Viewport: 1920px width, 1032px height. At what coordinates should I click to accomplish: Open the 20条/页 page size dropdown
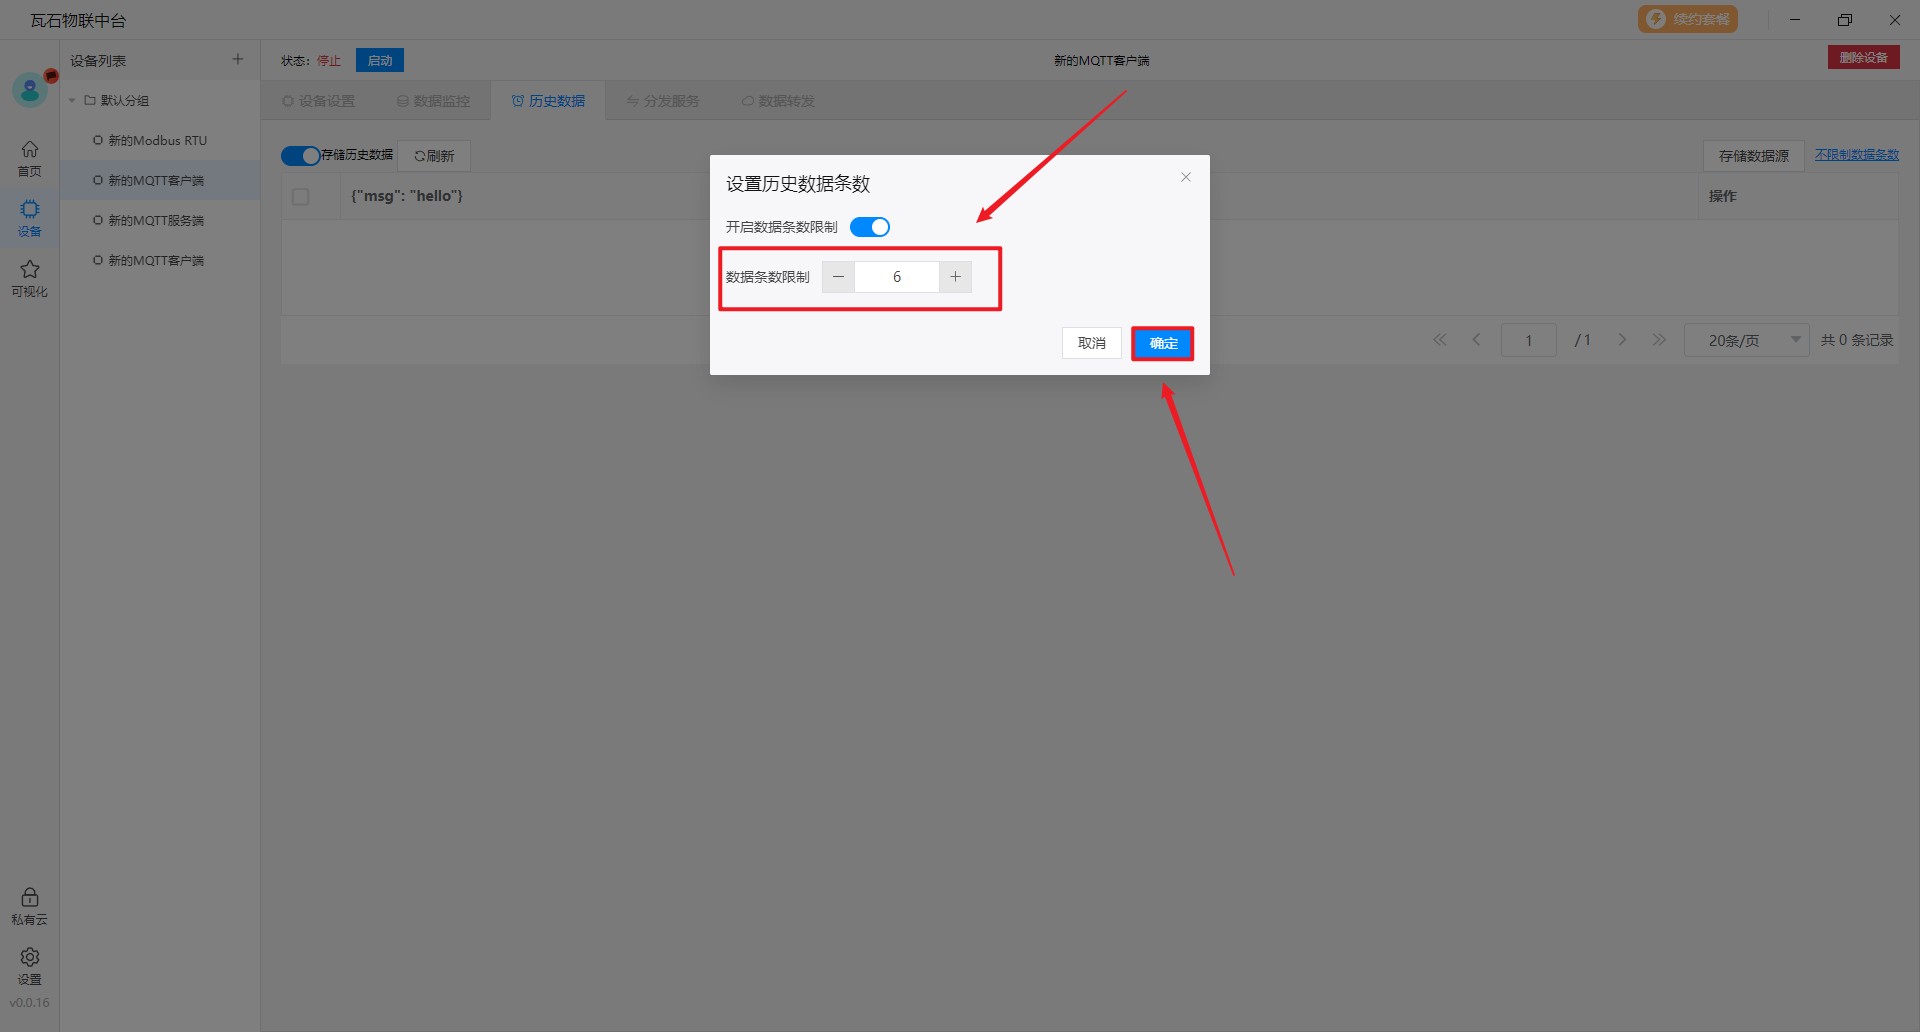point(1746,340)
